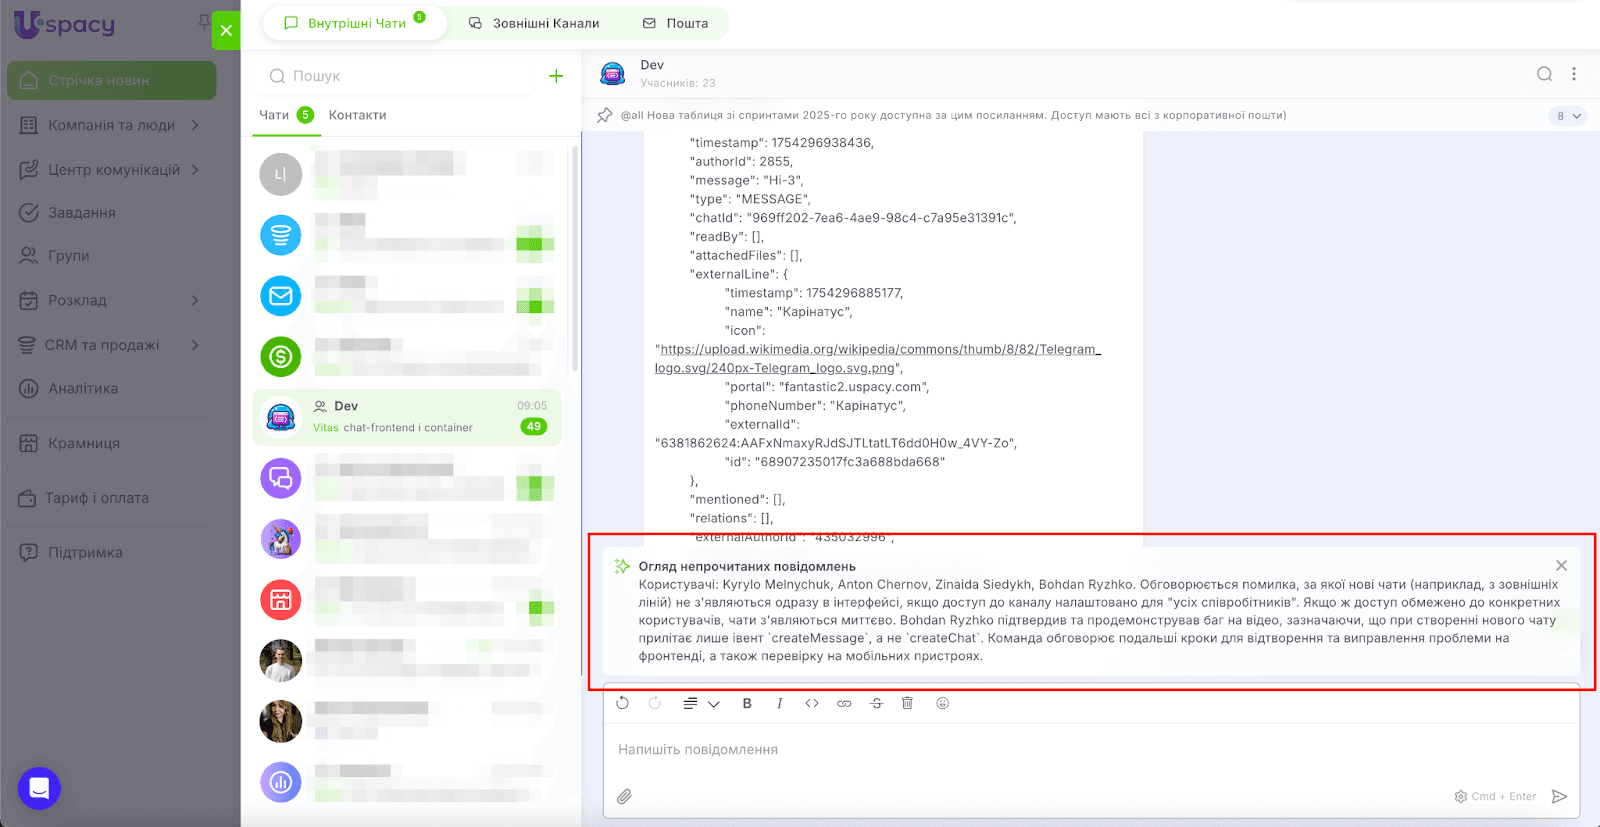Open the Cmd + Enter send settings
This screenshot has height=827, width=1600.
[1495, 797]
